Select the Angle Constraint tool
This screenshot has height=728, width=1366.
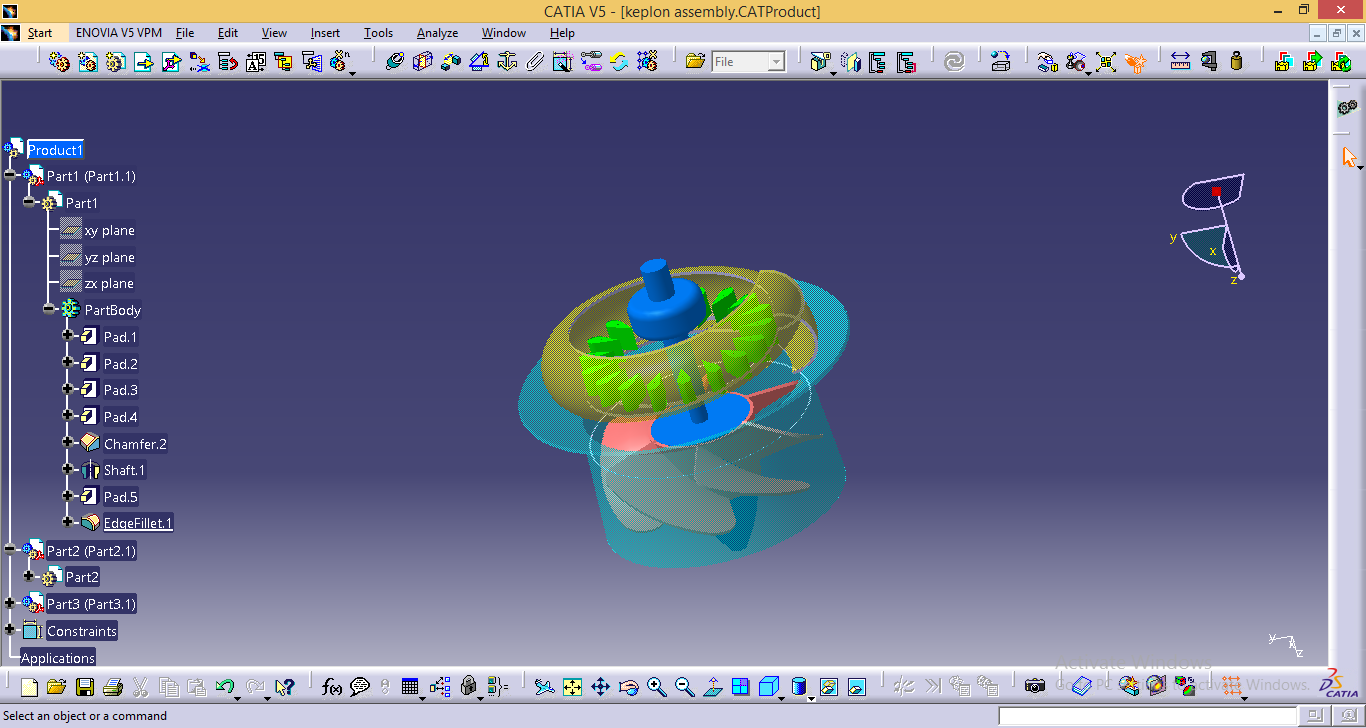click(x=479, y=62)
